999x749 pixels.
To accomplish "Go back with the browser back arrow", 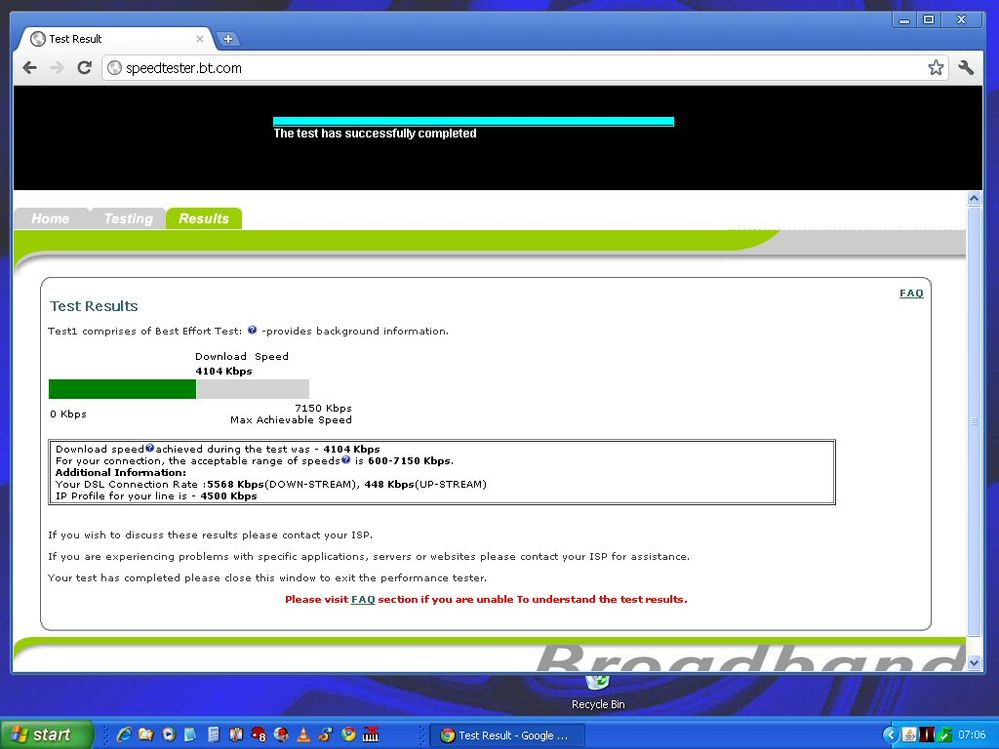I will [29, 68].
